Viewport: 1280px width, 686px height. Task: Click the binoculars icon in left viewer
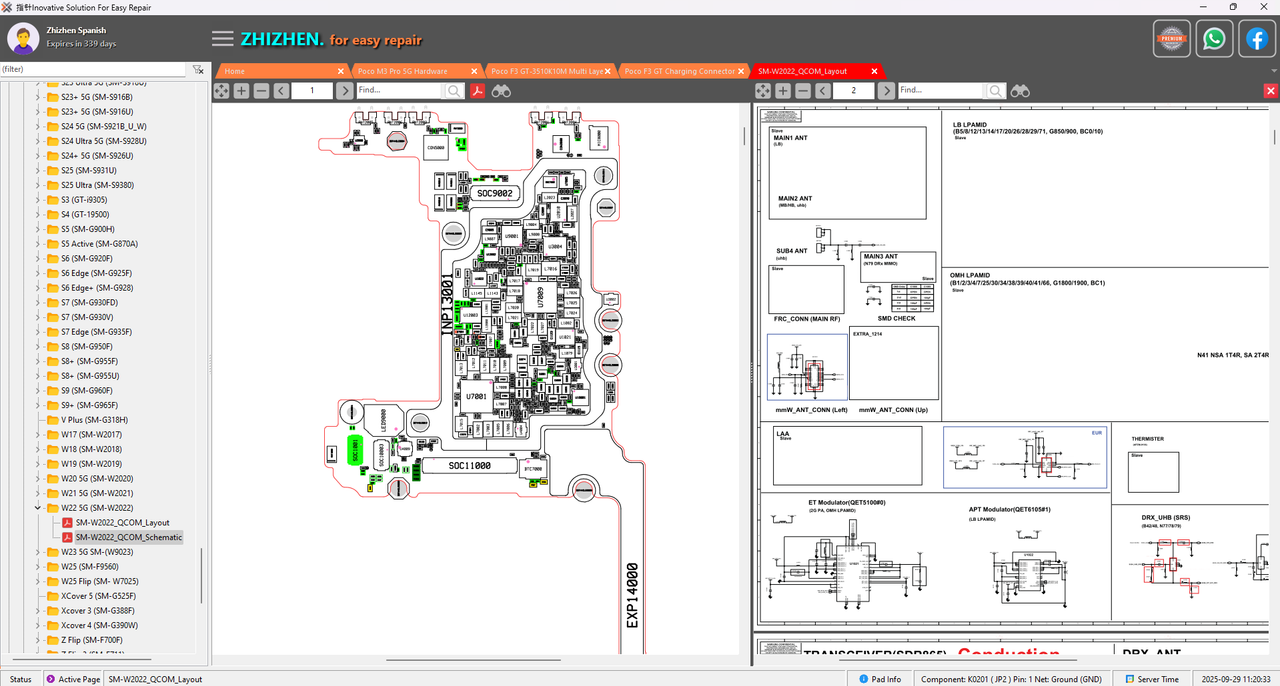coord(501,91)
